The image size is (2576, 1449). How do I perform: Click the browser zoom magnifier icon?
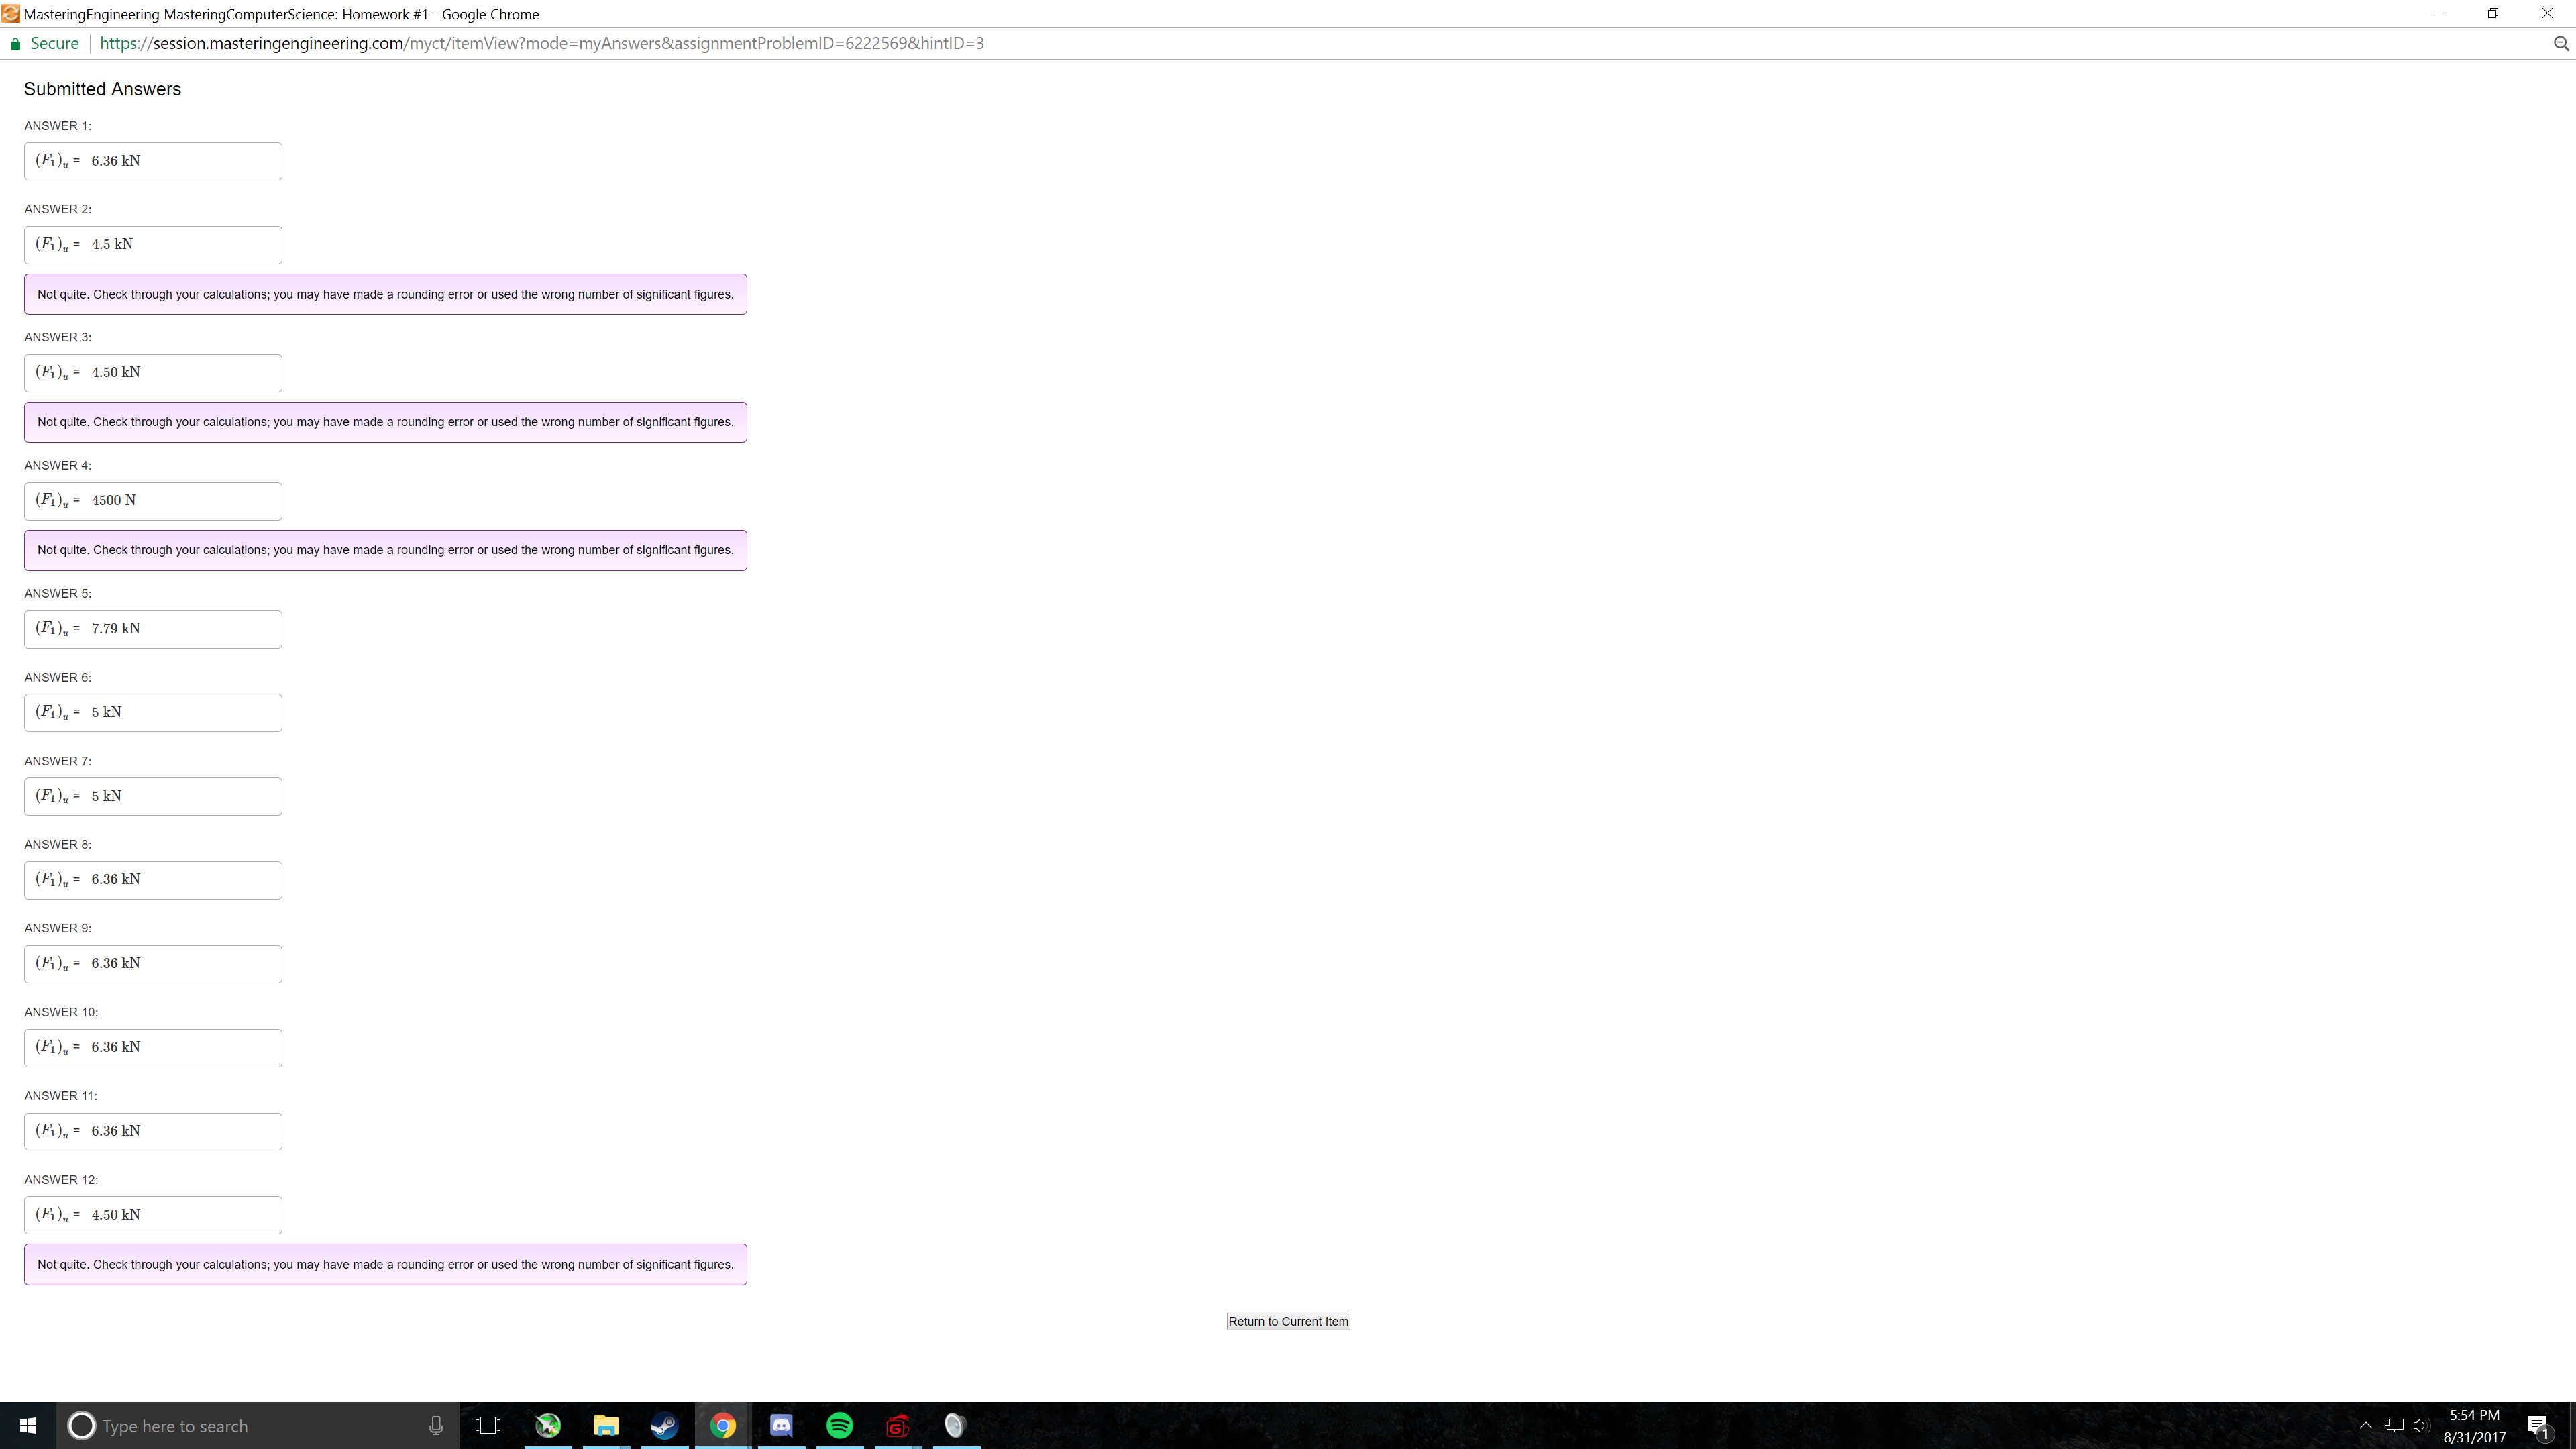coord(2560,43)
